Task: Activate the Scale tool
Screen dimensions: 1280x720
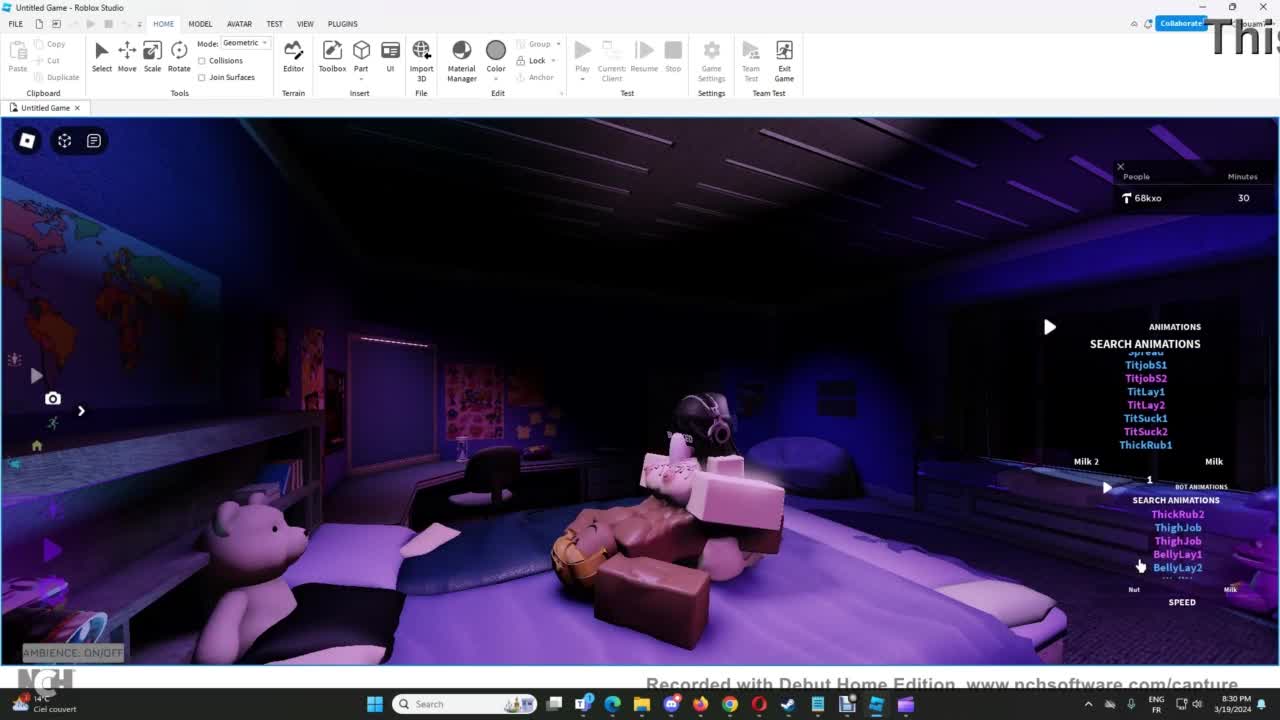Action: [152, 56]
